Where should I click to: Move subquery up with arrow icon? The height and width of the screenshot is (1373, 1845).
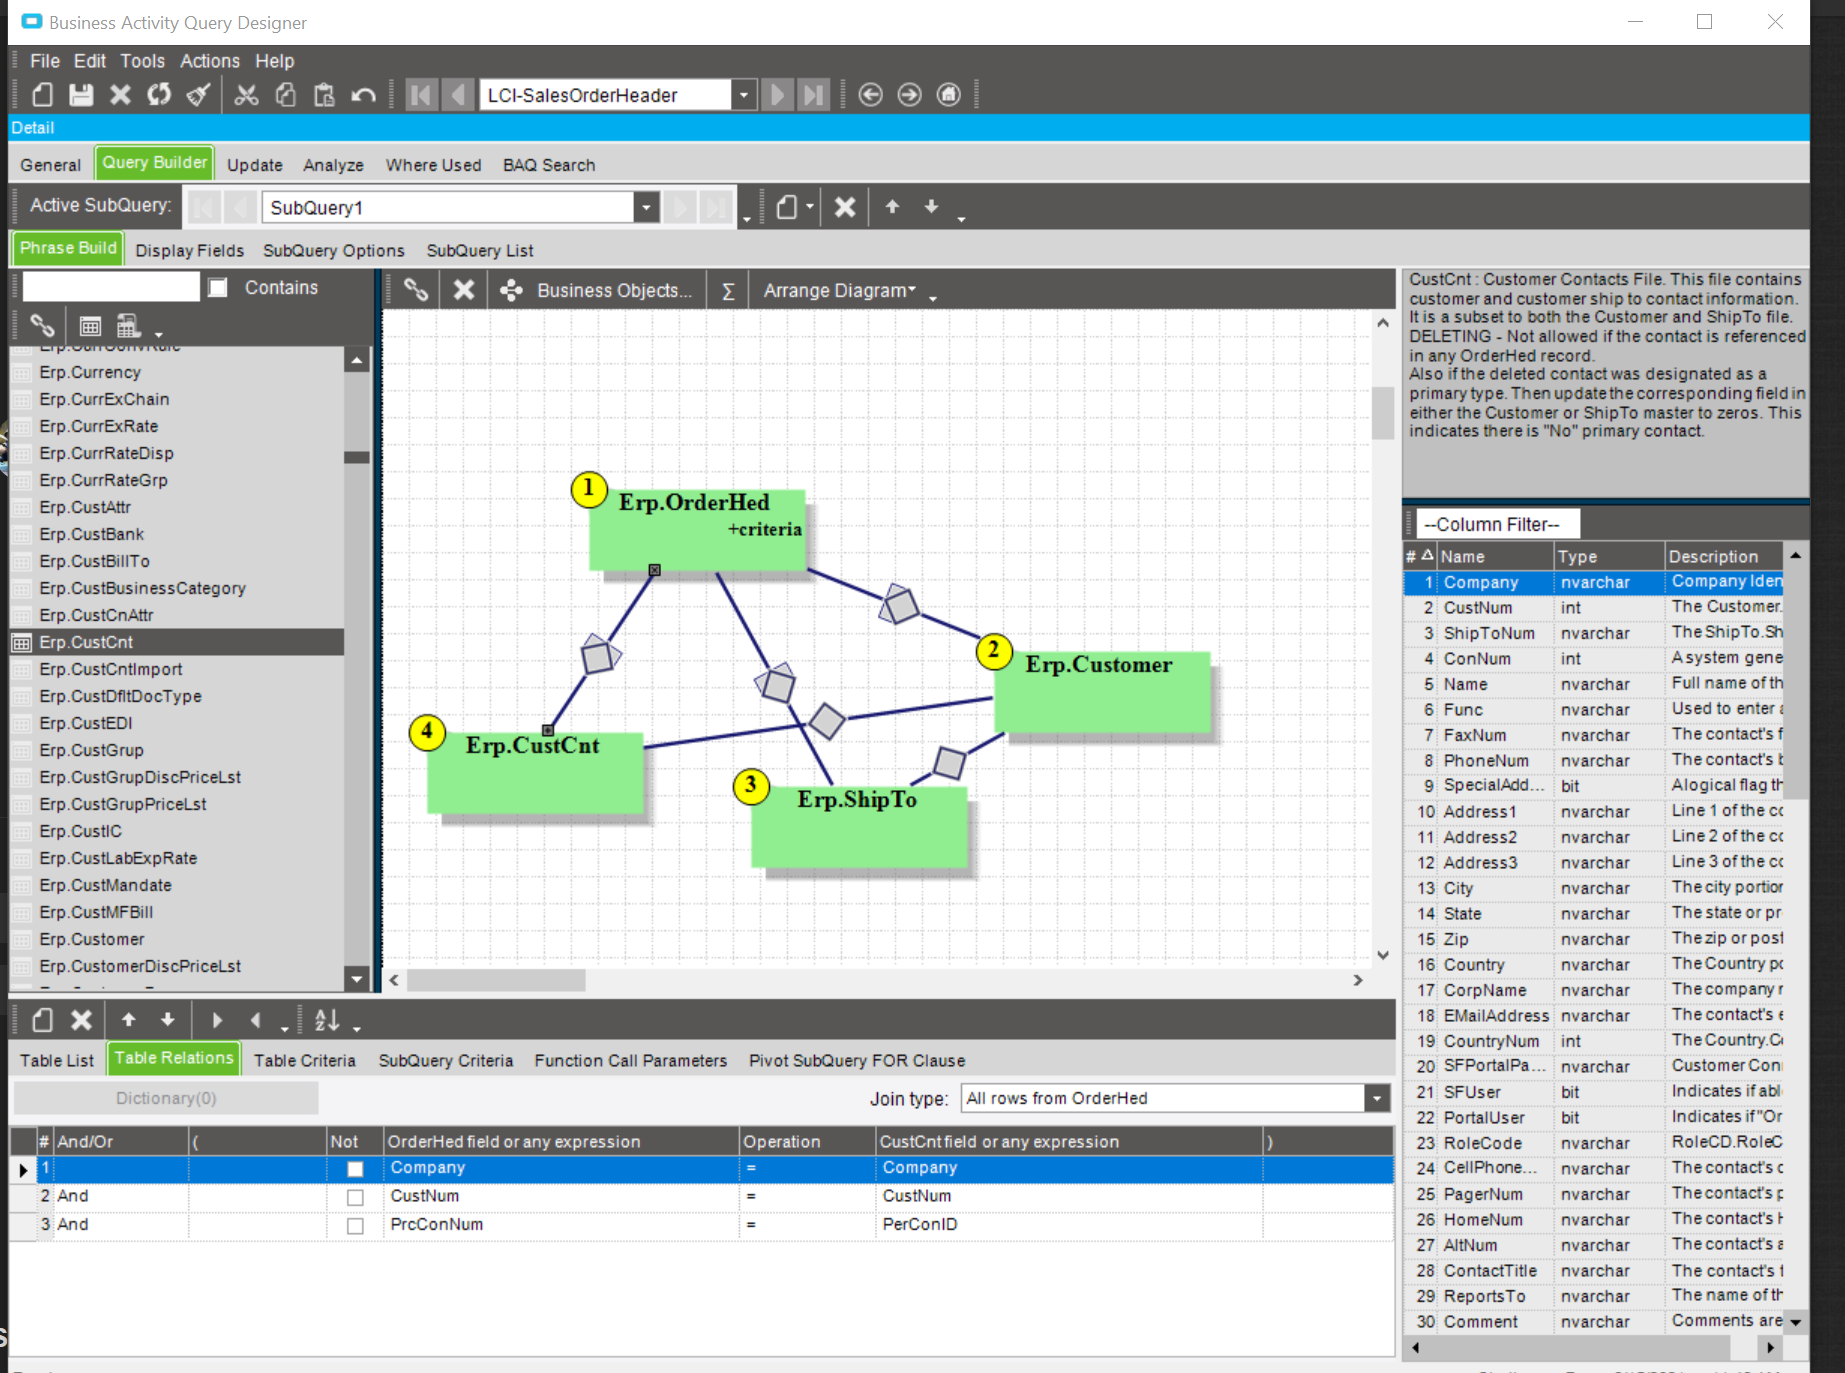pos(892,207)
